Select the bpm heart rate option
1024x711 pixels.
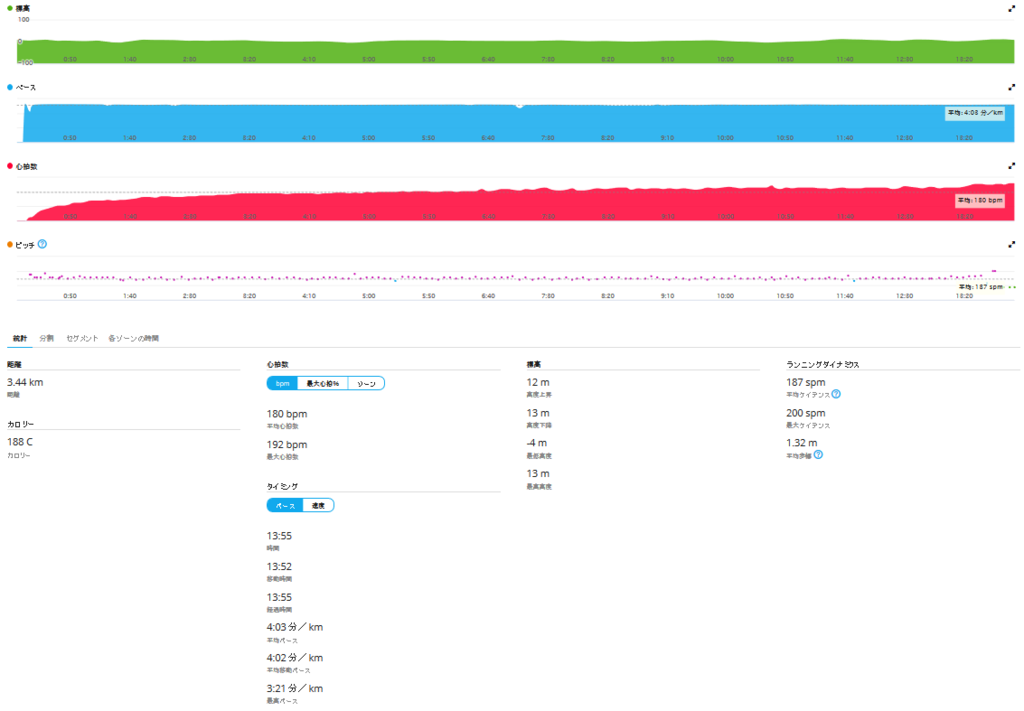(282, 383)
